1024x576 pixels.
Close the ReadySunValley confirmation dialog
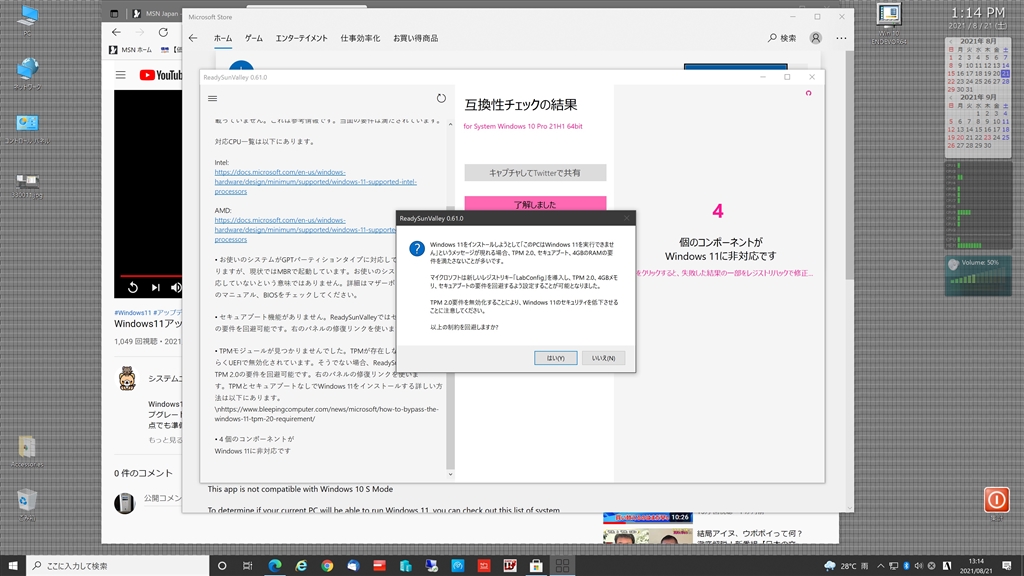[626, 218]
